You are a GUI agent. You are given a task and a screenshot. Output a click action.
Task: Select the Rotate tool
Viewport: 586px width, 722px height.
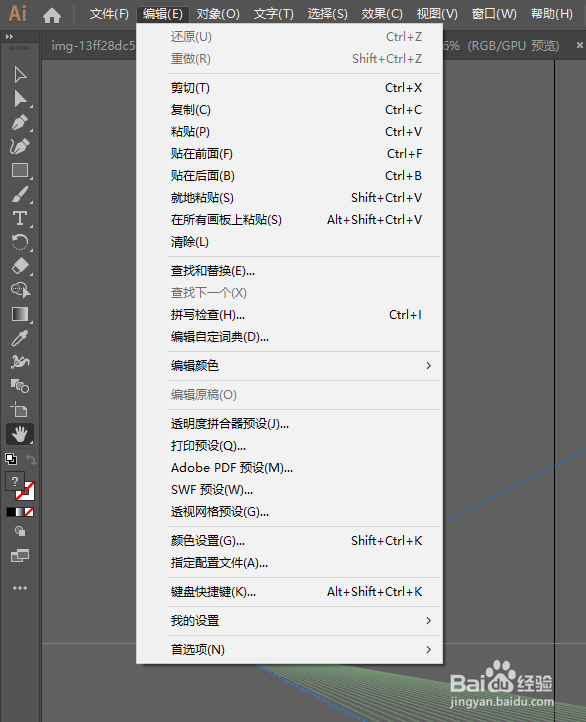(20, 242)
